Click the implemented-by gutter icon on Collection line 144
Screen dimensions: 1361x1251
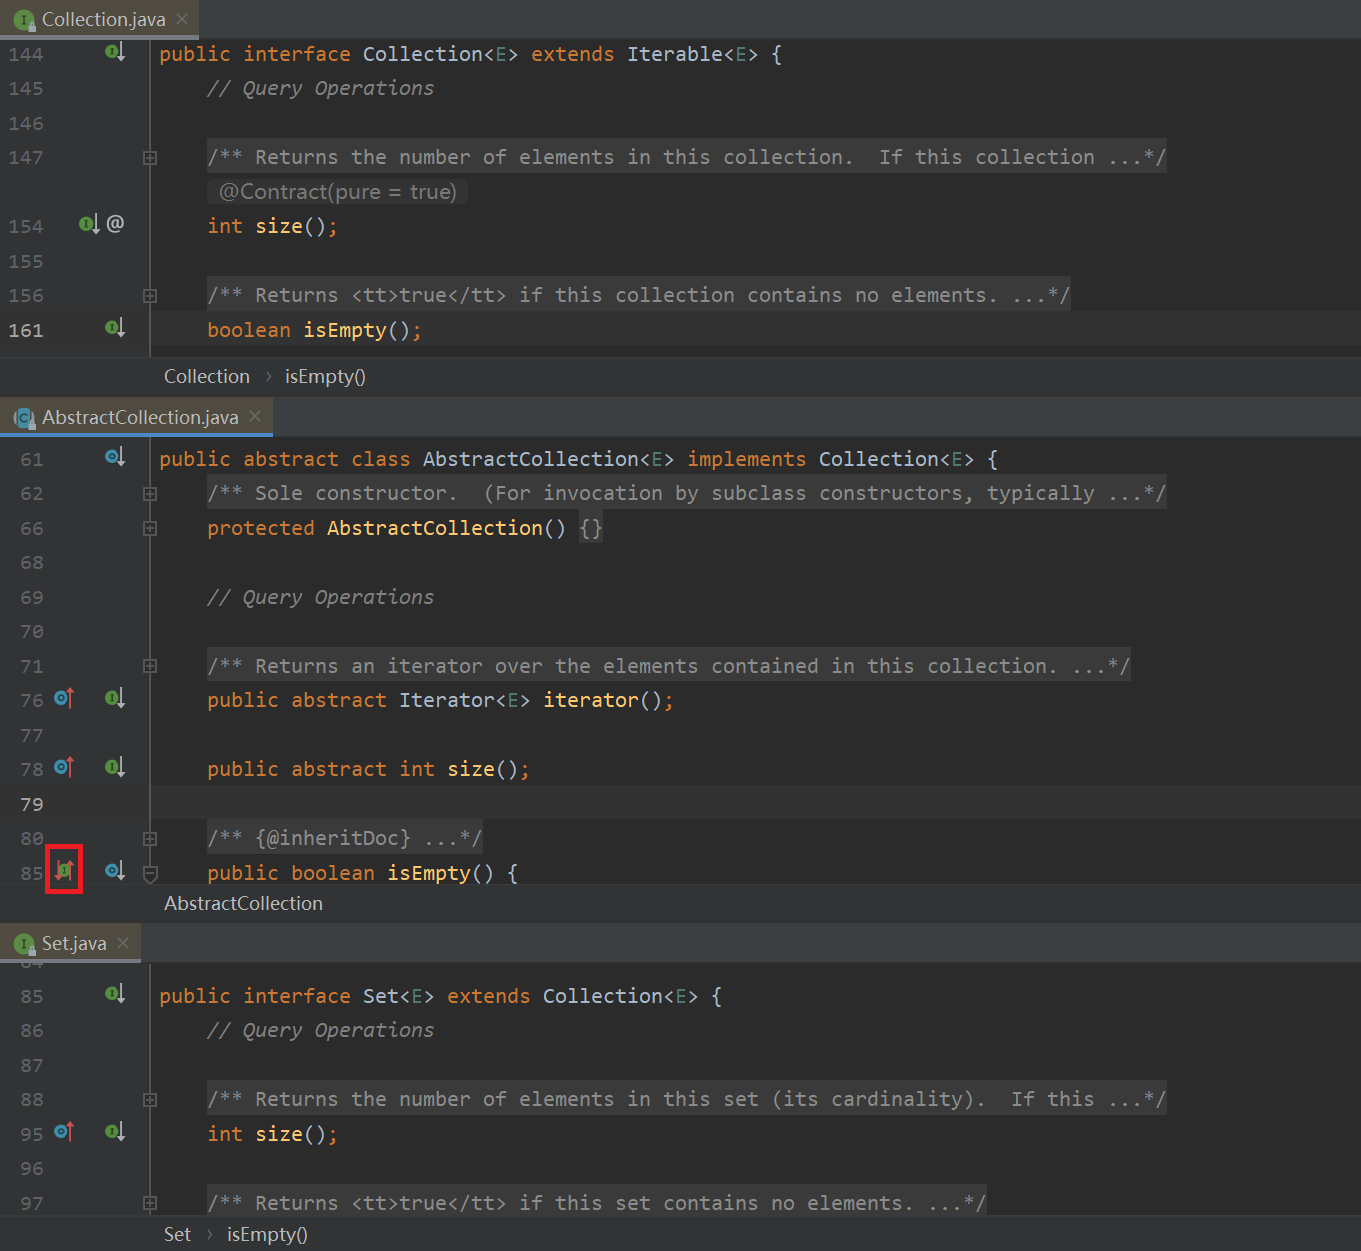(115, 52)
